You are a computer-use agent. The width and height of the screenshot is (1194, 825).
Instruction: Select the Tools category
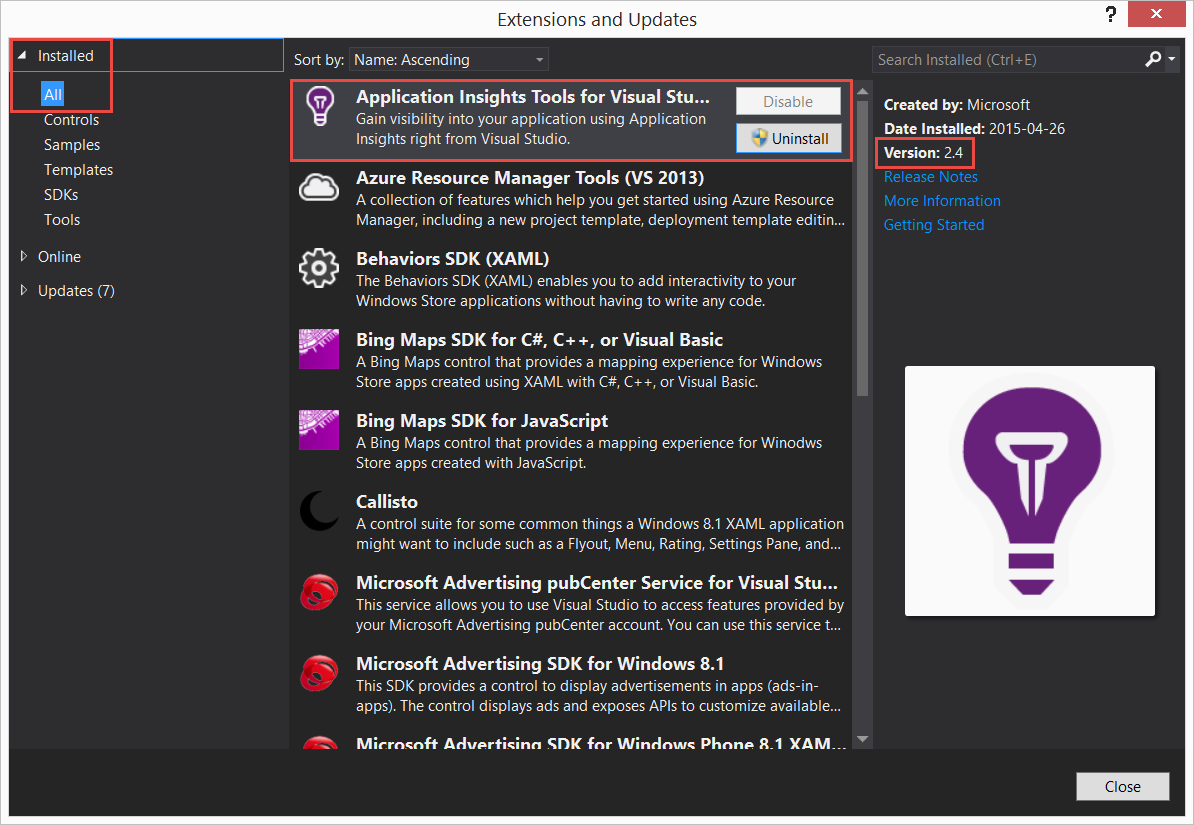(x=62, y=219)
